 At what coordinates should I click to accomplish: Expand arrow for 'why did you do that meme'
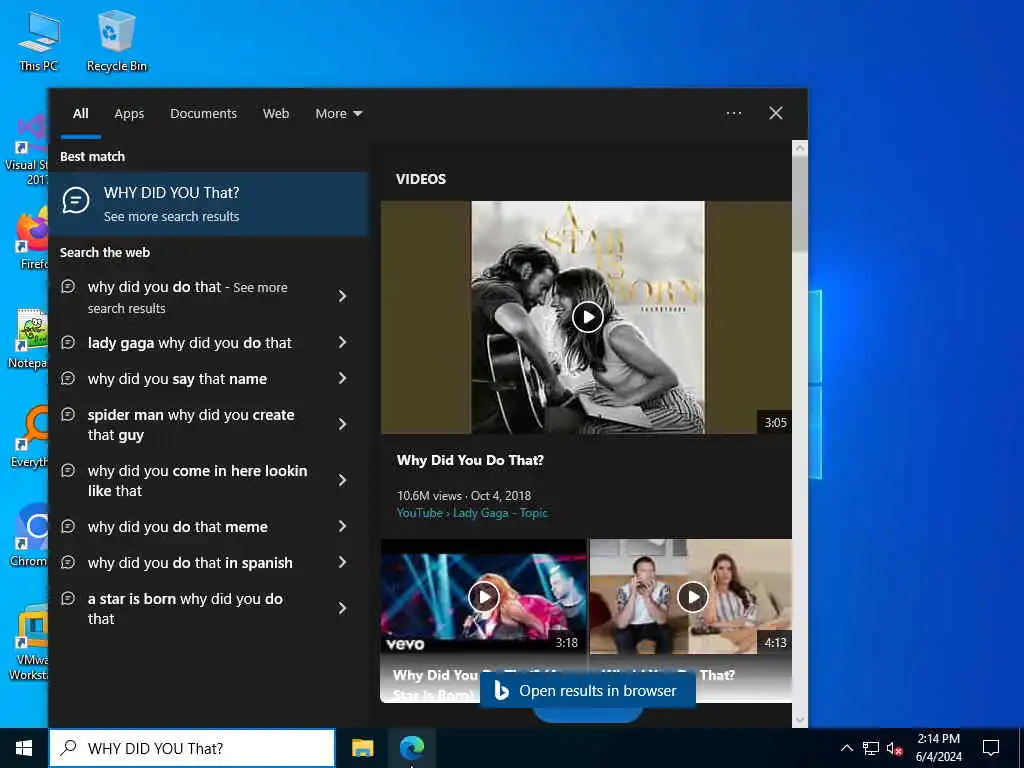click(342, 526)
